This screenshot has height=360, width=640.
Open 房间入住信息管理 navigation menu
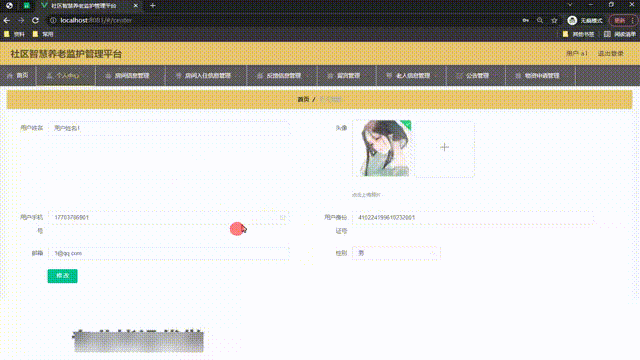tap(206, 76)
